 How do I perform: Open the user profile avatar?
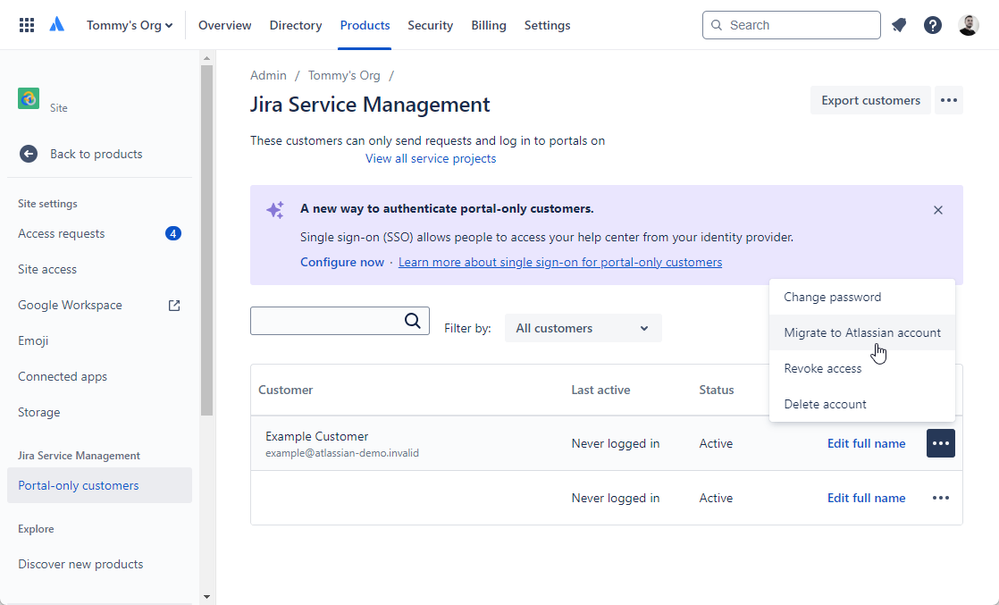click(968, 25)
